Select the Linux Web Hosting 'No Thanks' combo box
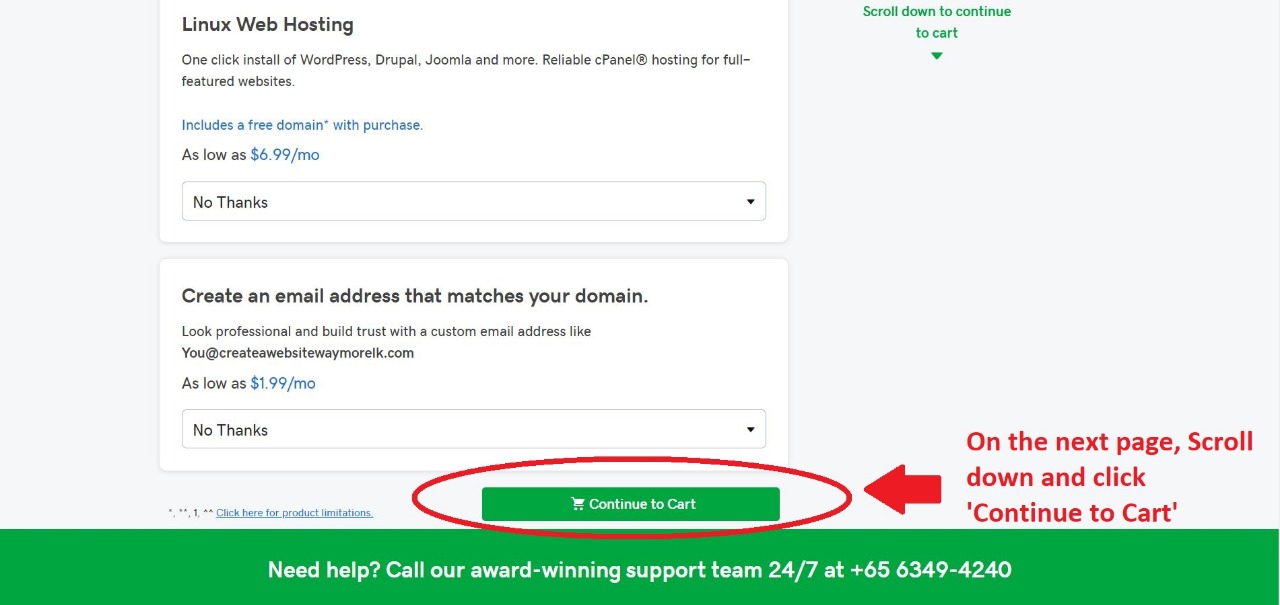Viewport: 1280px width, 605px height. click(474, 201)
